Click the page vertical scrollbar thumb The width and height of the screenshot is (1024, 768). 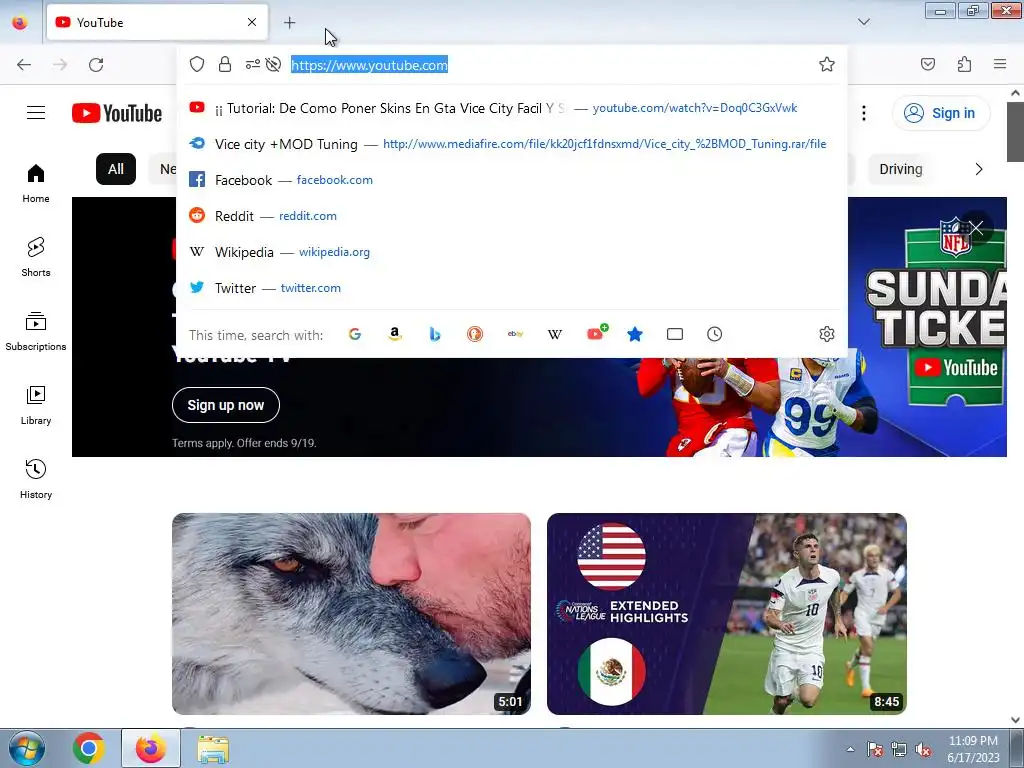tap(1015, 131)
